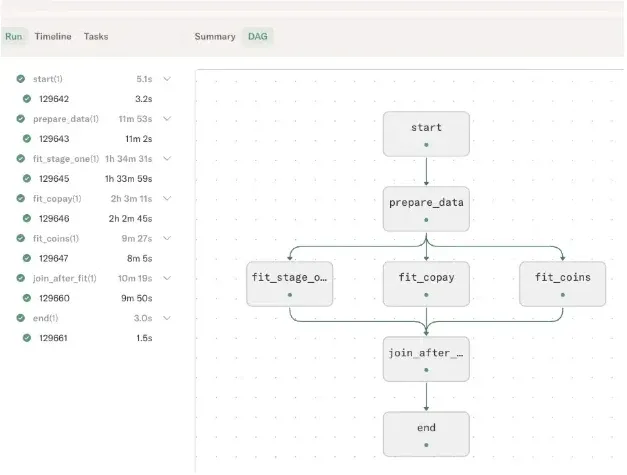Screen dimensions: 627x475
Task: Click the 10m 19s duration
Action: coord(135,278)
